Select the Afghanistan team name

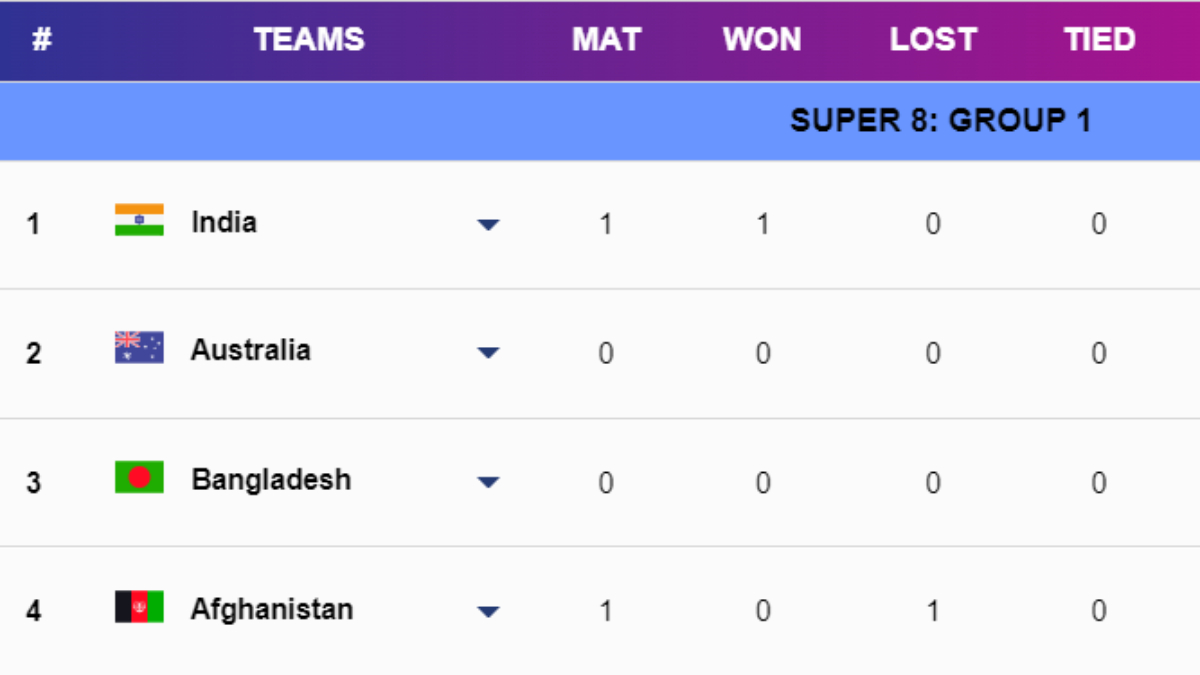[x=272, y=609]
